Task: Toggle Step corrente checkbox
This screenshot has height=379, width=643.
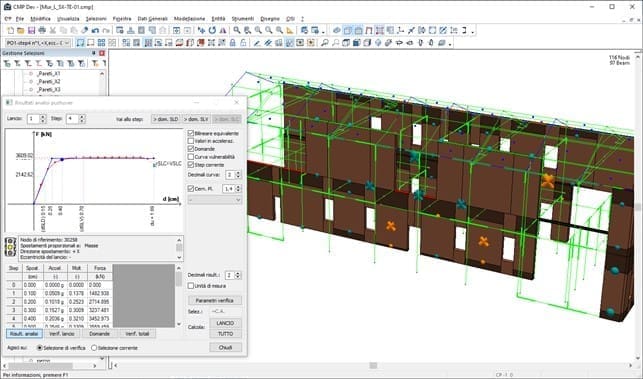Action: (191, 164)
